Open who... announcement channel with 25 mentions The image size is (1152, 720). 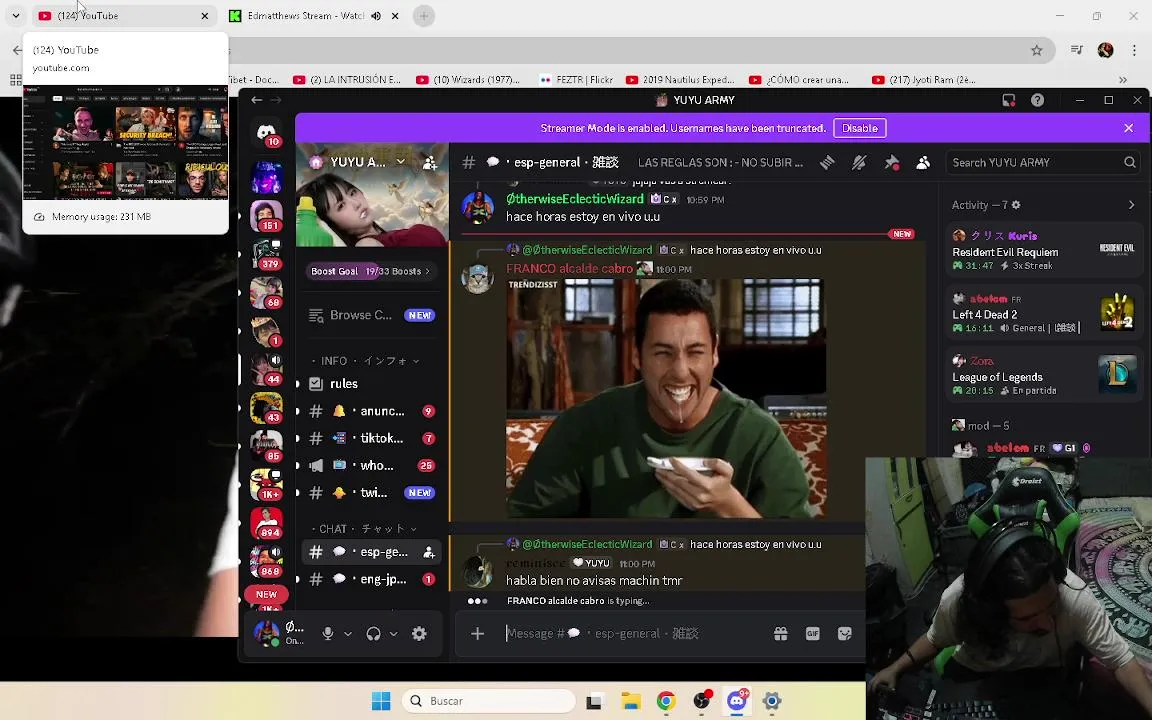coord(371,465)
